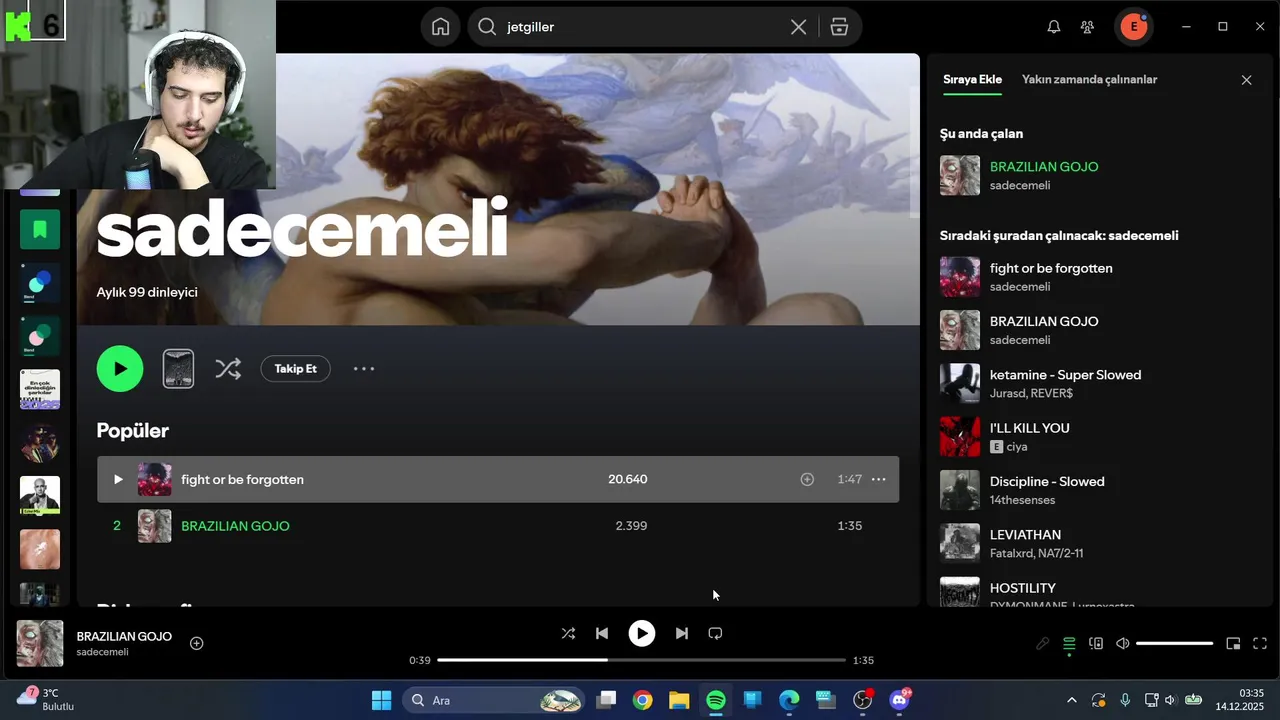Open sadecemeli artist link in player bar
This screenshot has width=1280, height=720.
(103, 652)
